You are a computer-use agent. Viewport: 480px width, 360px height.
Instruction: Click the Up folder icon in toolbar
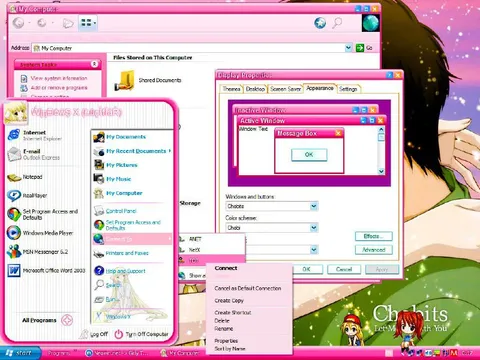click(x=68, y=23)
